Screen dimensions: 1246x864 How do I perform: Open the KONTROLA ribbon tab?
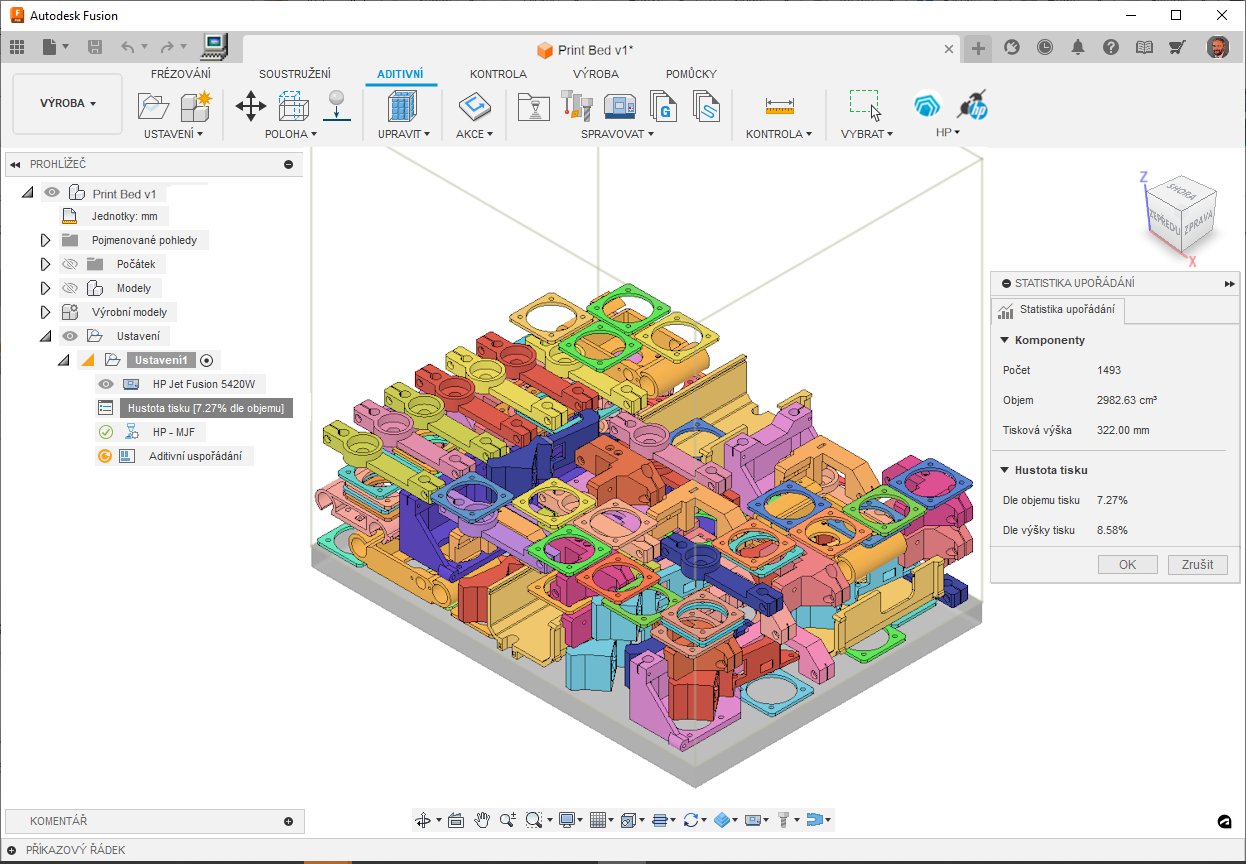point(498,74)
